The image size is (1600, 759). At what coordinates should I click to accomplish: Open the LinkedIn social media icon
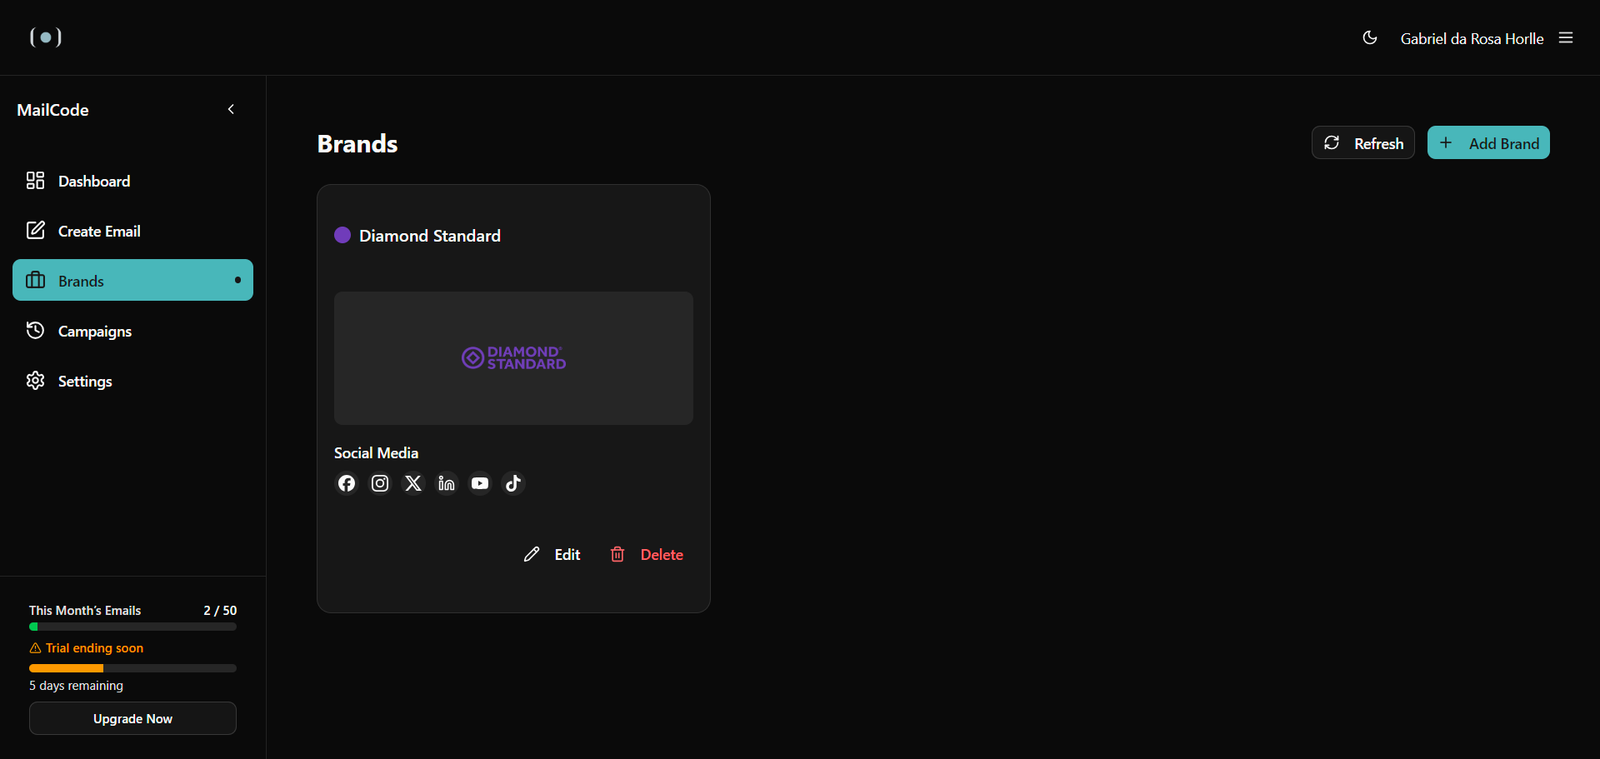[447, 483]
